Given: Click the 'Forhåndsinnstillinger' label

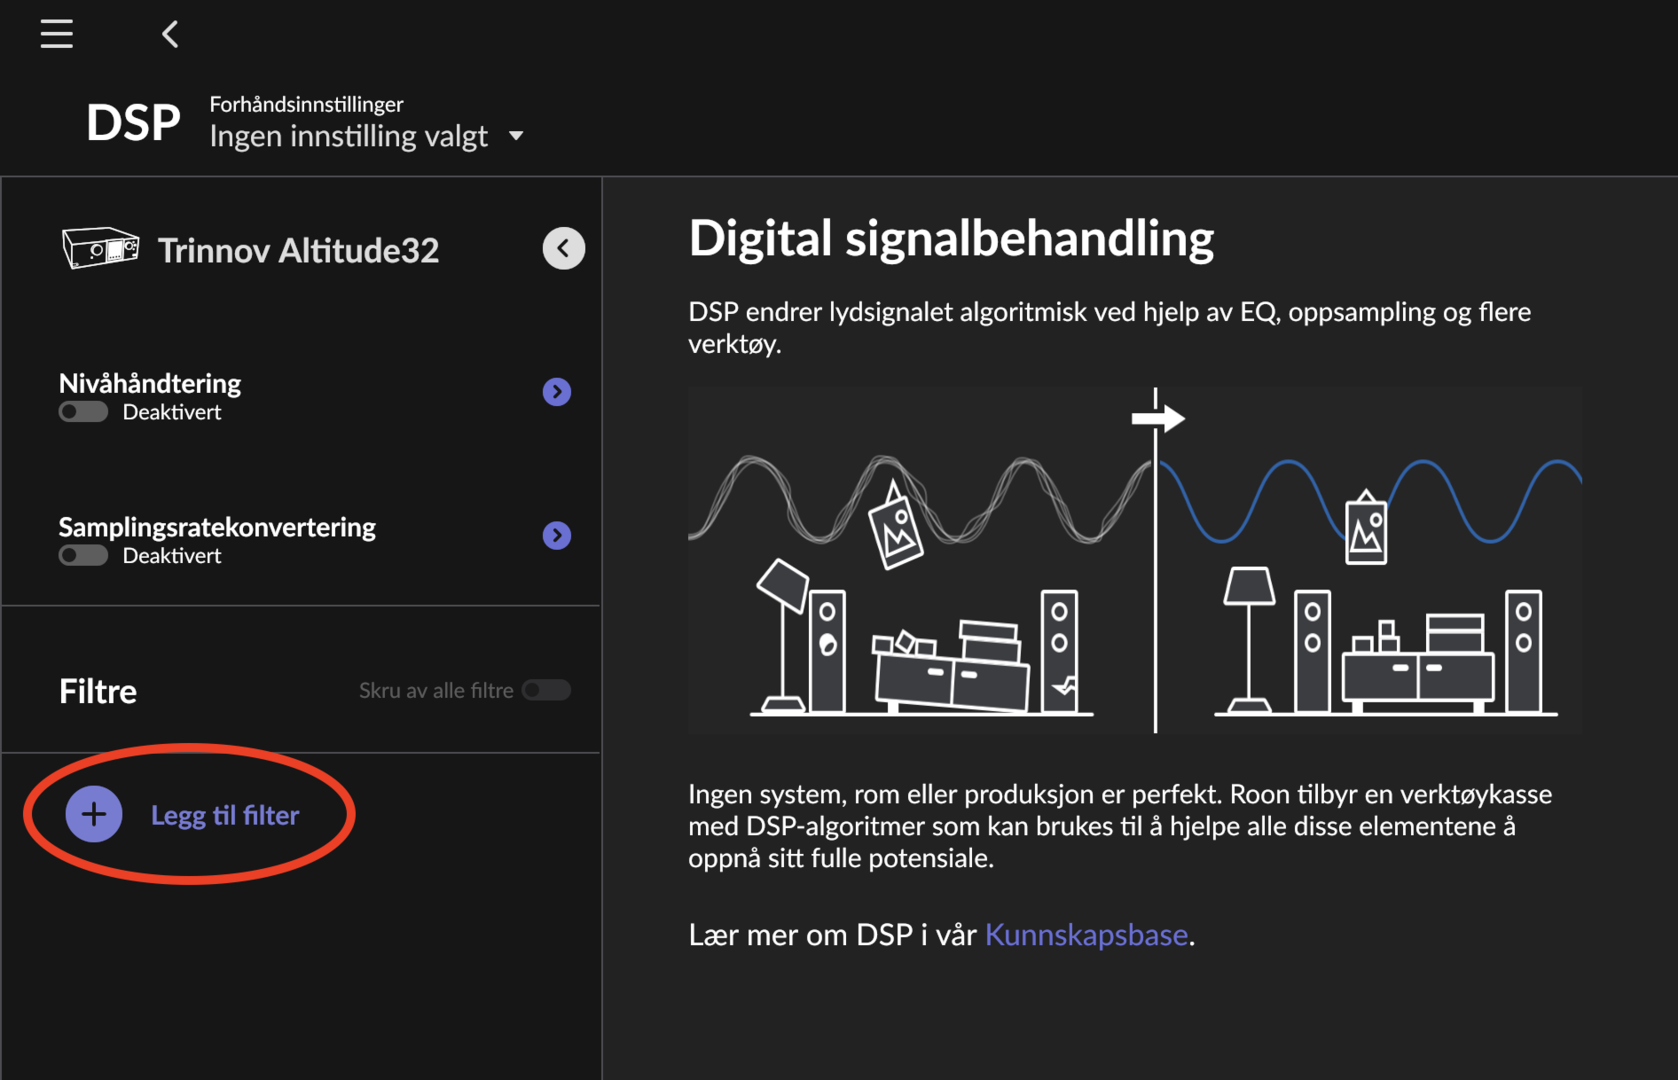Looking at the screenshot, I should 306,104.
